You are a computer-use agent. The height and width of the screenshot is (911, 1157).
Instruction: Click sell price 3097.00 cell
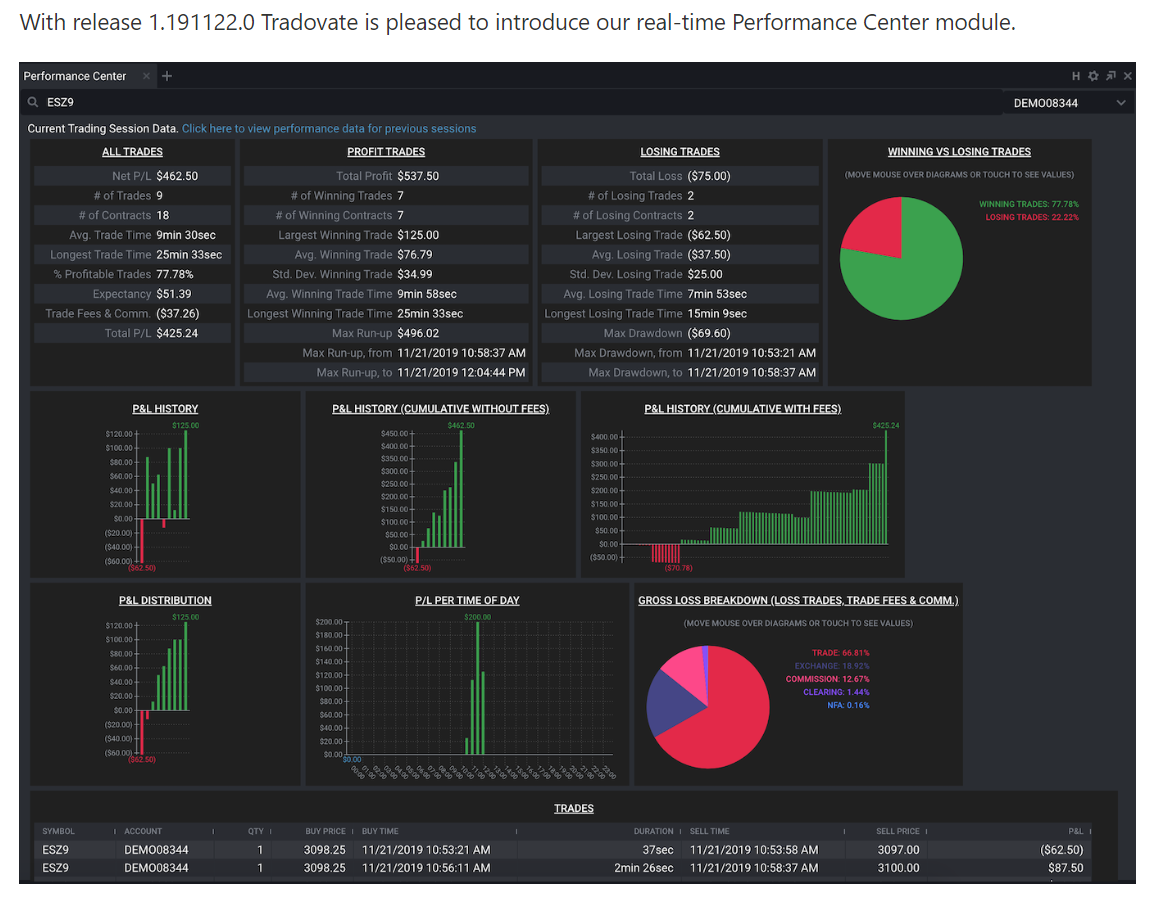[898, 850]
